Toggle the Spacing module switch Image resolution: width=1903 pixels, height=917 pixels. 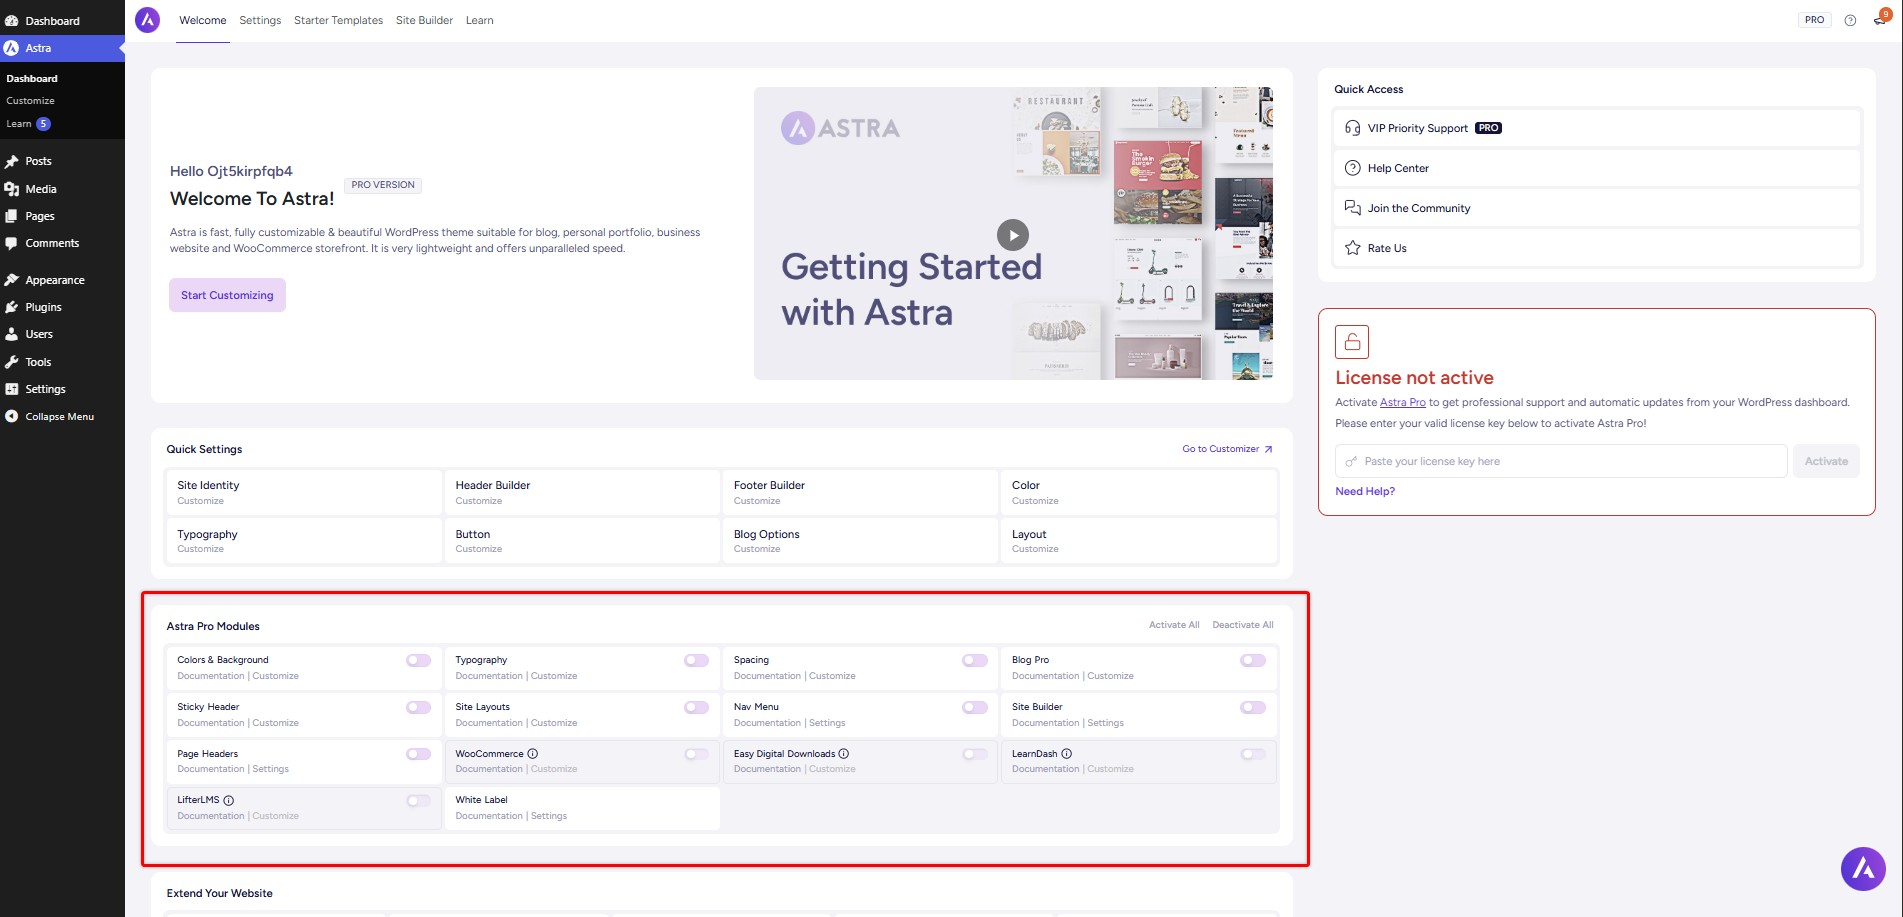975,660
